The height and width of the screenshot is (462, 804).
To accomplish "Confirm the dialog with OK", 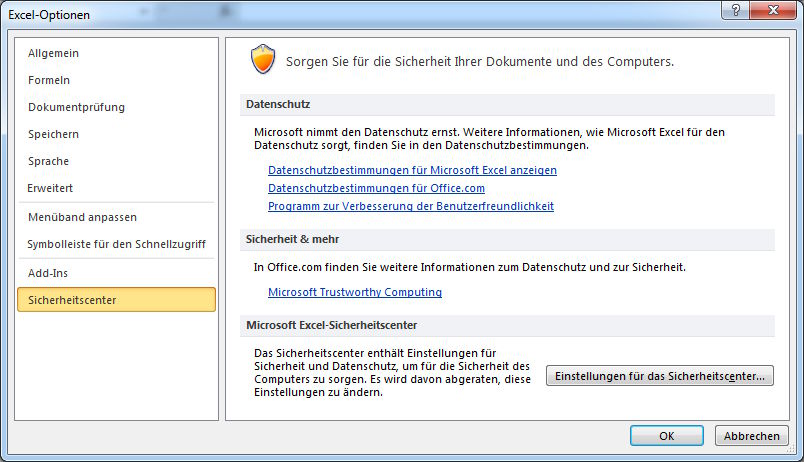I will [667, 436].
